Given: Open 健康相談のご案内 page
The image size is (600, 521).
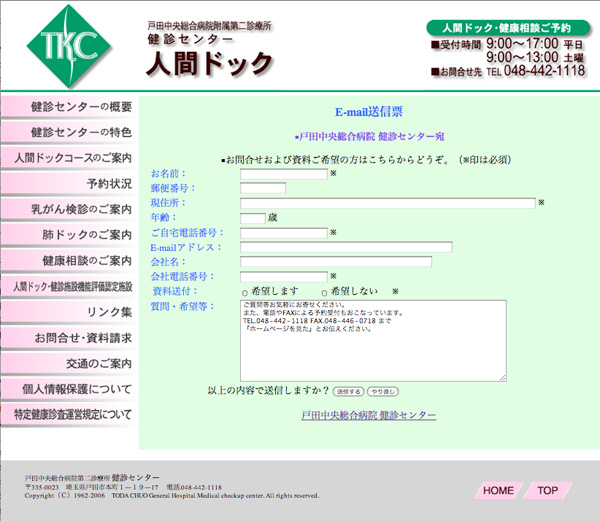Looking at the screenshot, I should (69, 261).
